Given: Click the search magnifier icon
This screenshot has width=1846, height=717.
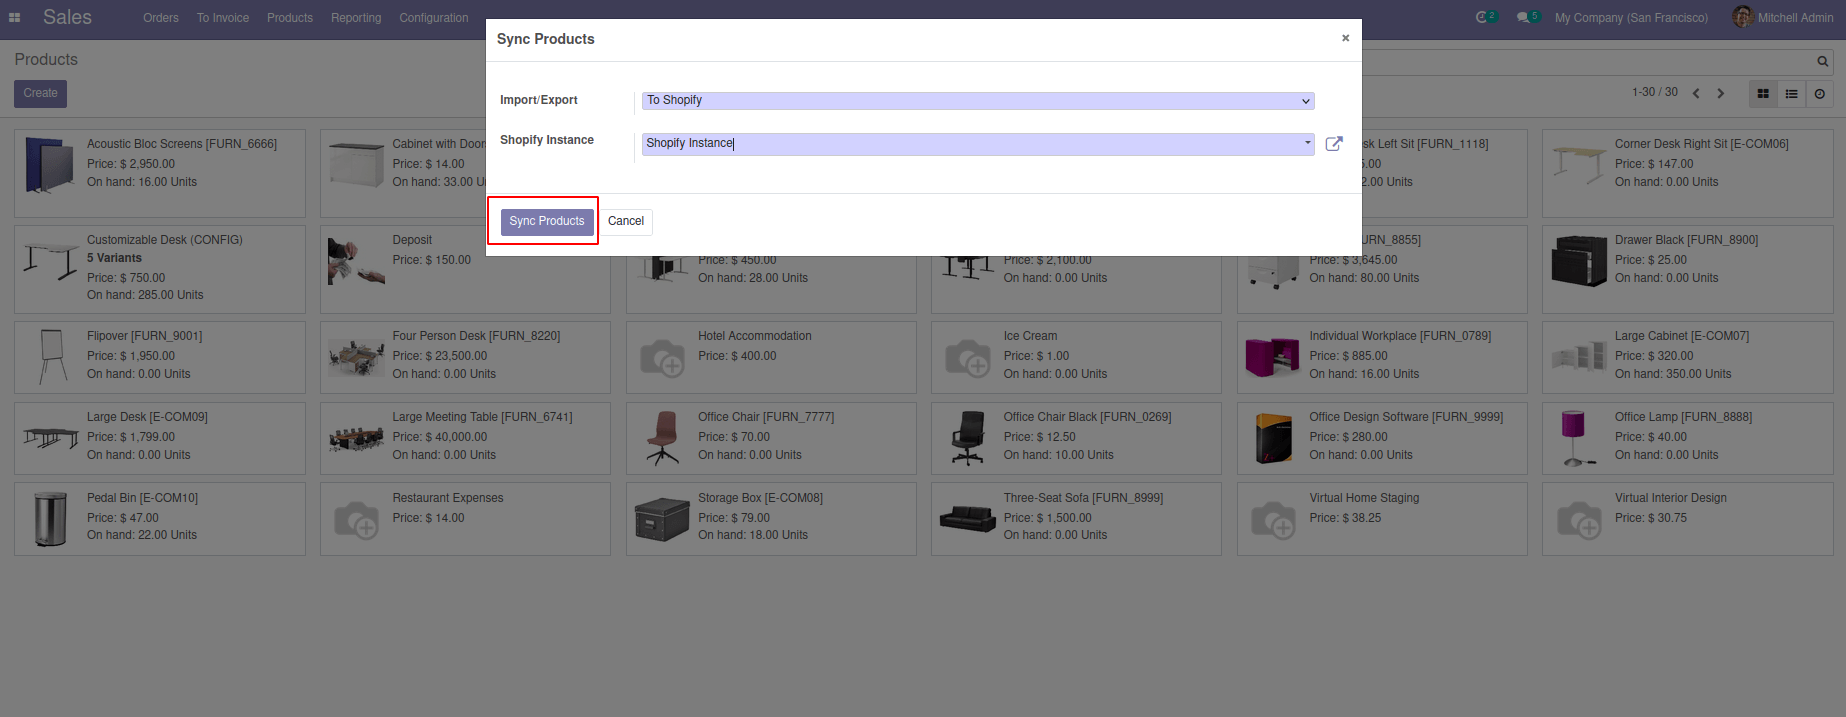Looking at the screenshot, I should 1822,61.
